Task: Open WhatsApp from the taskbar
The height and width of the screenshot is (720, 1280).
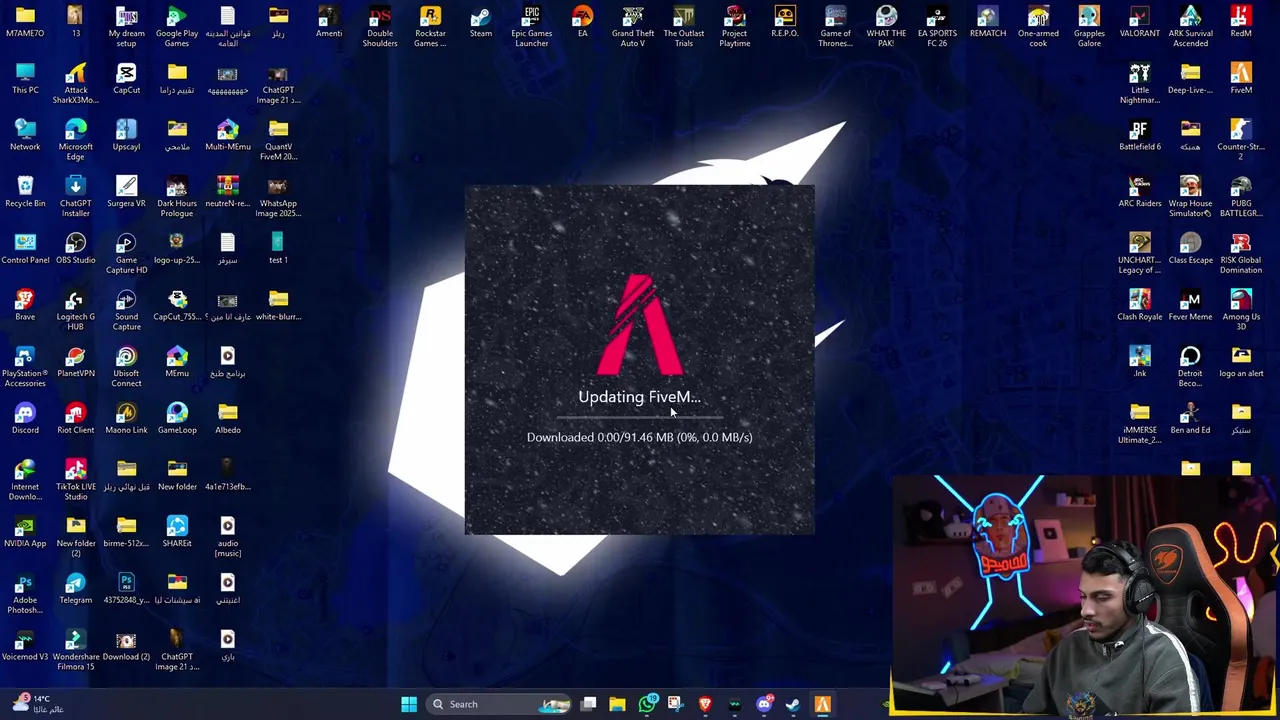Action: click(x=647, y=704)
